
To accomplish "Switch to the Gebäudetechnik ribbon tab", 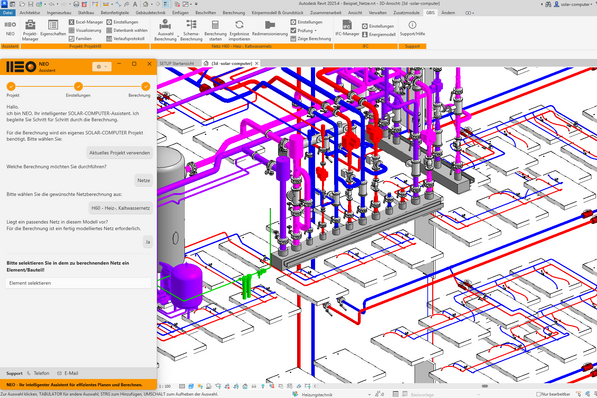I will click(x=150, y=13).
